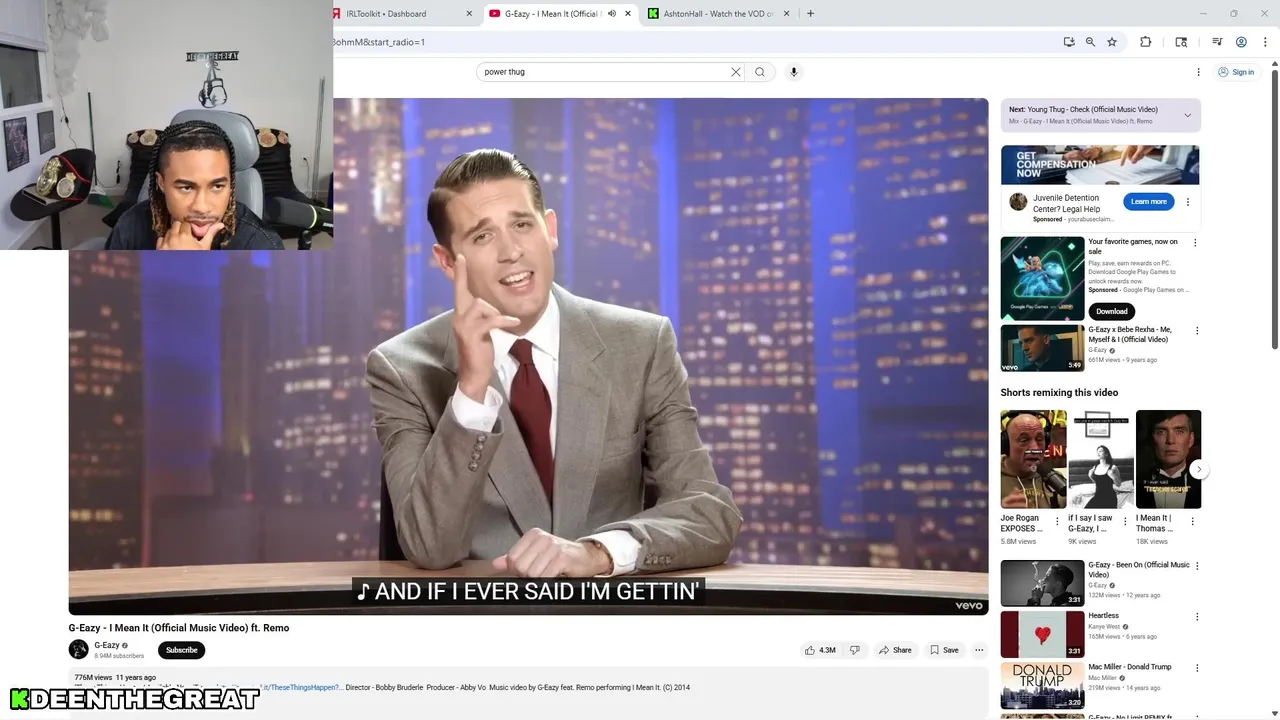The height and width of the screenshot is (720, 1280).
Task: Open options for Heartless video
Action: pos(1195,617)
